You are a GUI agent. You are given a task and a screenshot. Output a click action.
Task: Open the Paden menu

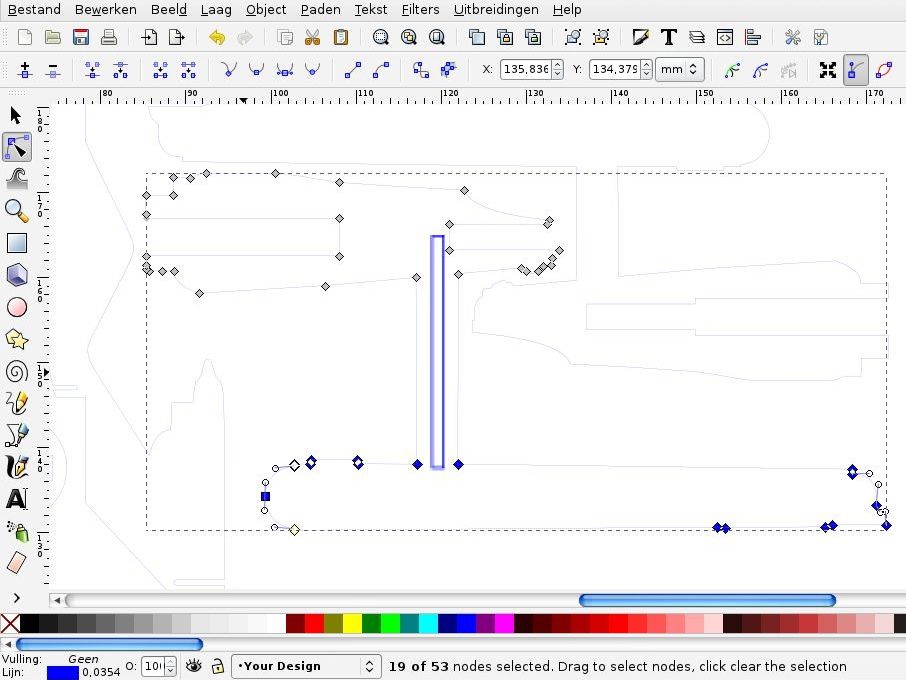[320, 10]
